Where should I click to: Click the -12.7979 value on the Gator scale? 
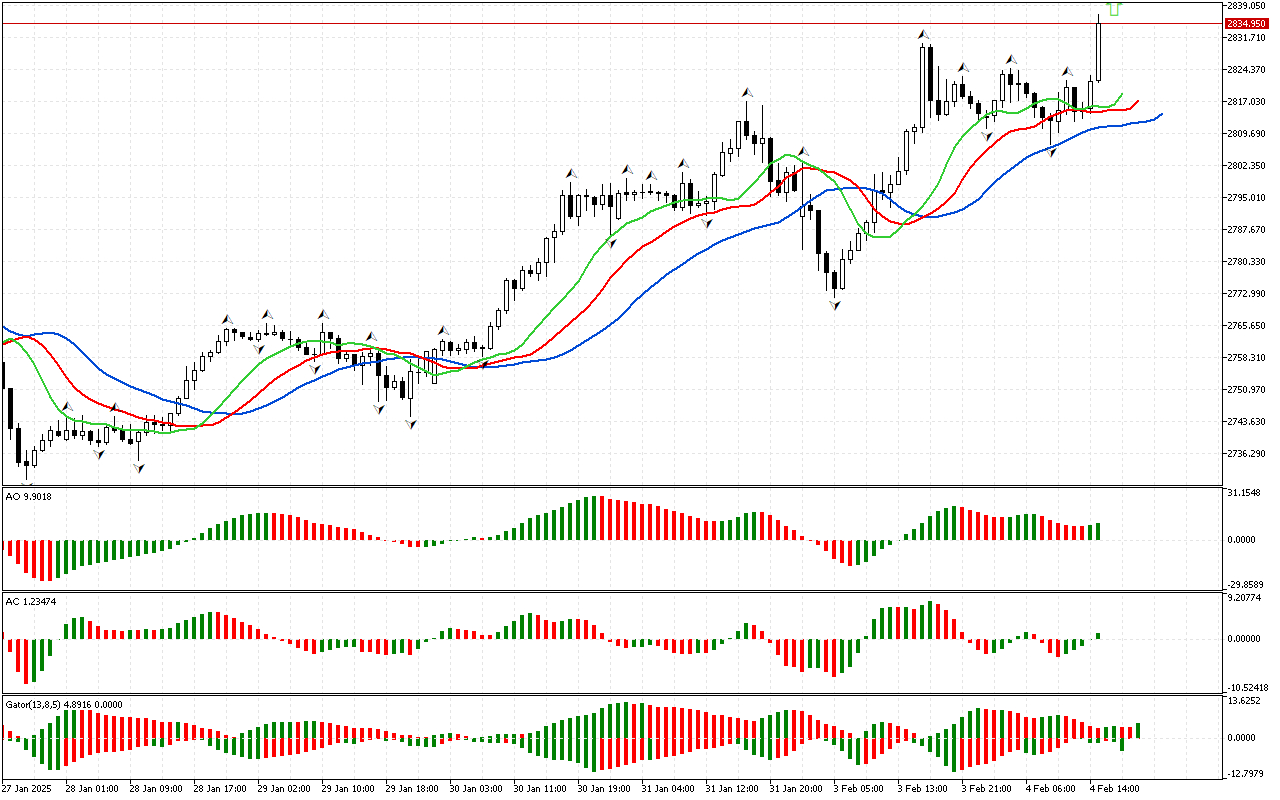[x=1244, y=772]
